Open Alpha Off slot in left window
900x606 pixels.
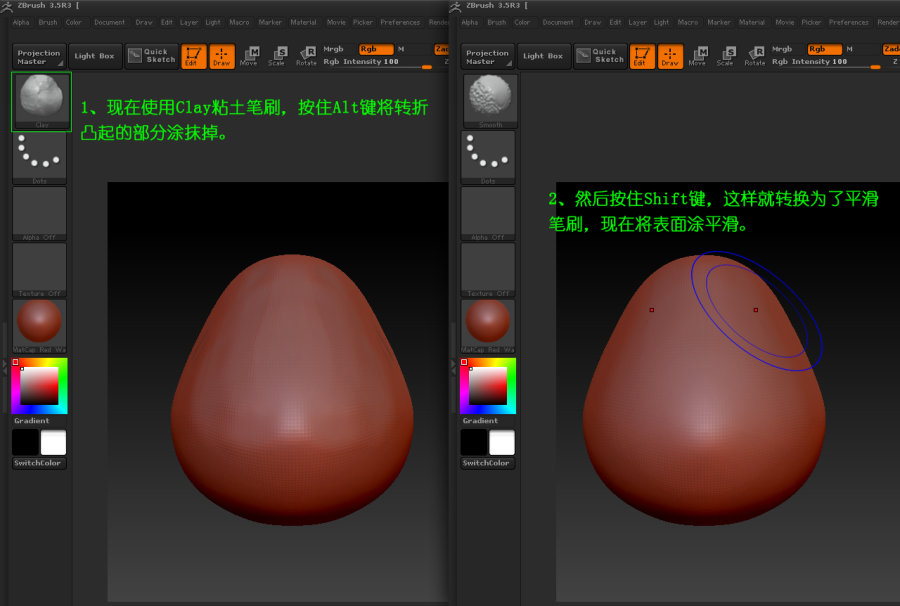coord(40,213)
